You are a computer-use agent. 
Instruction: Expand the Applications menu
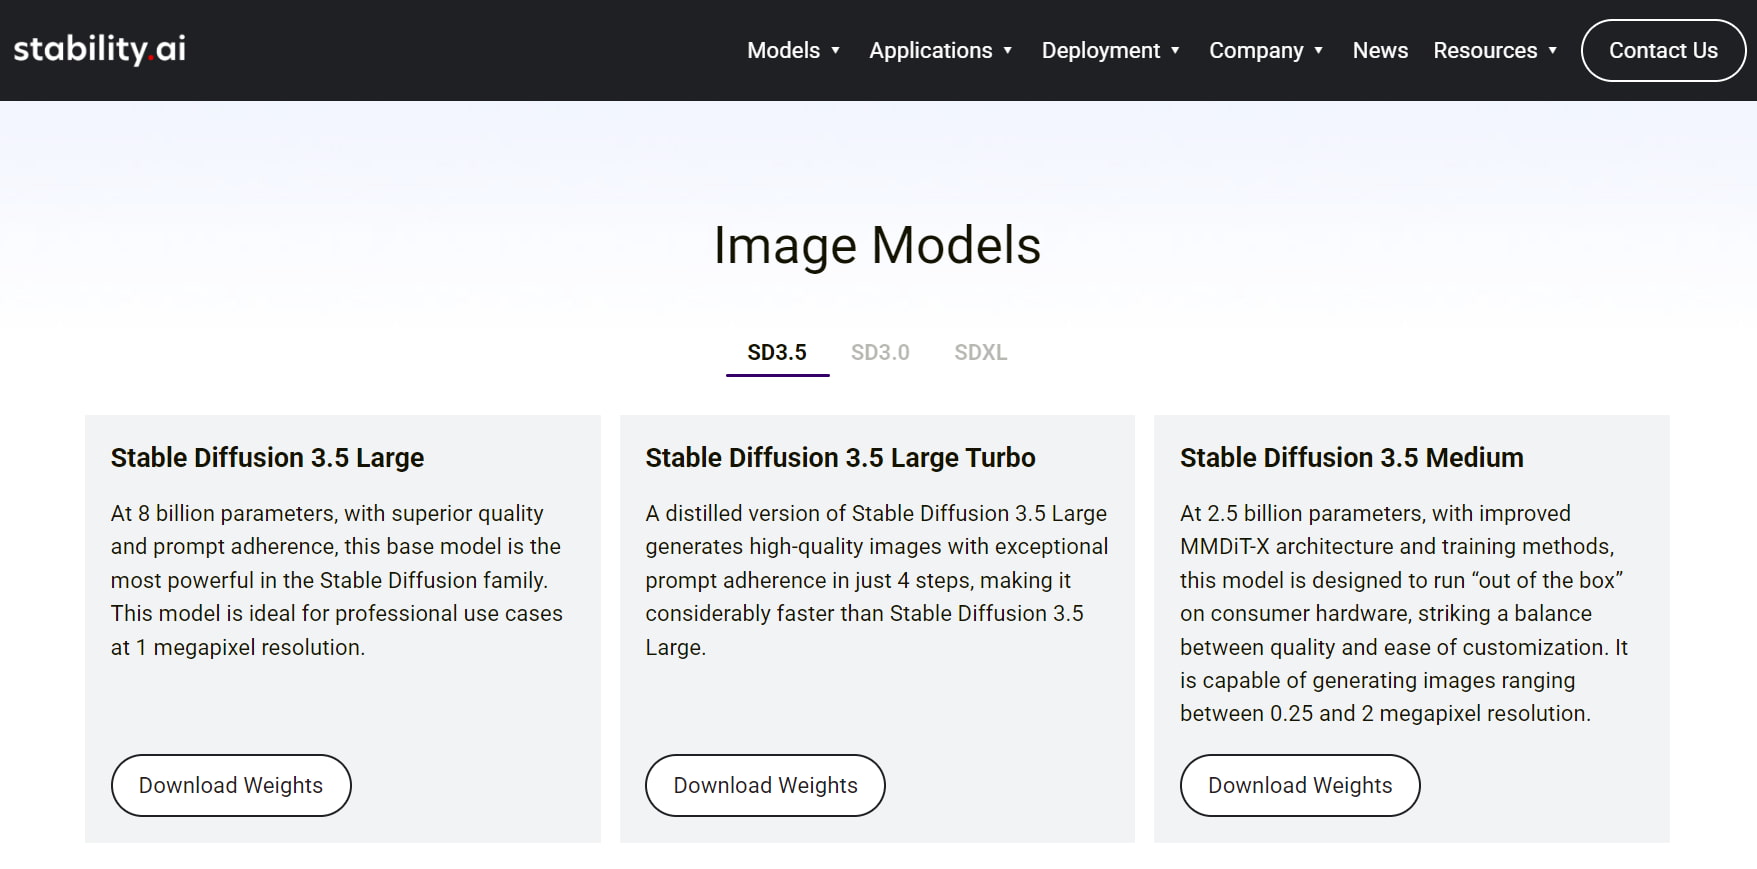click(x=941, y=51)
